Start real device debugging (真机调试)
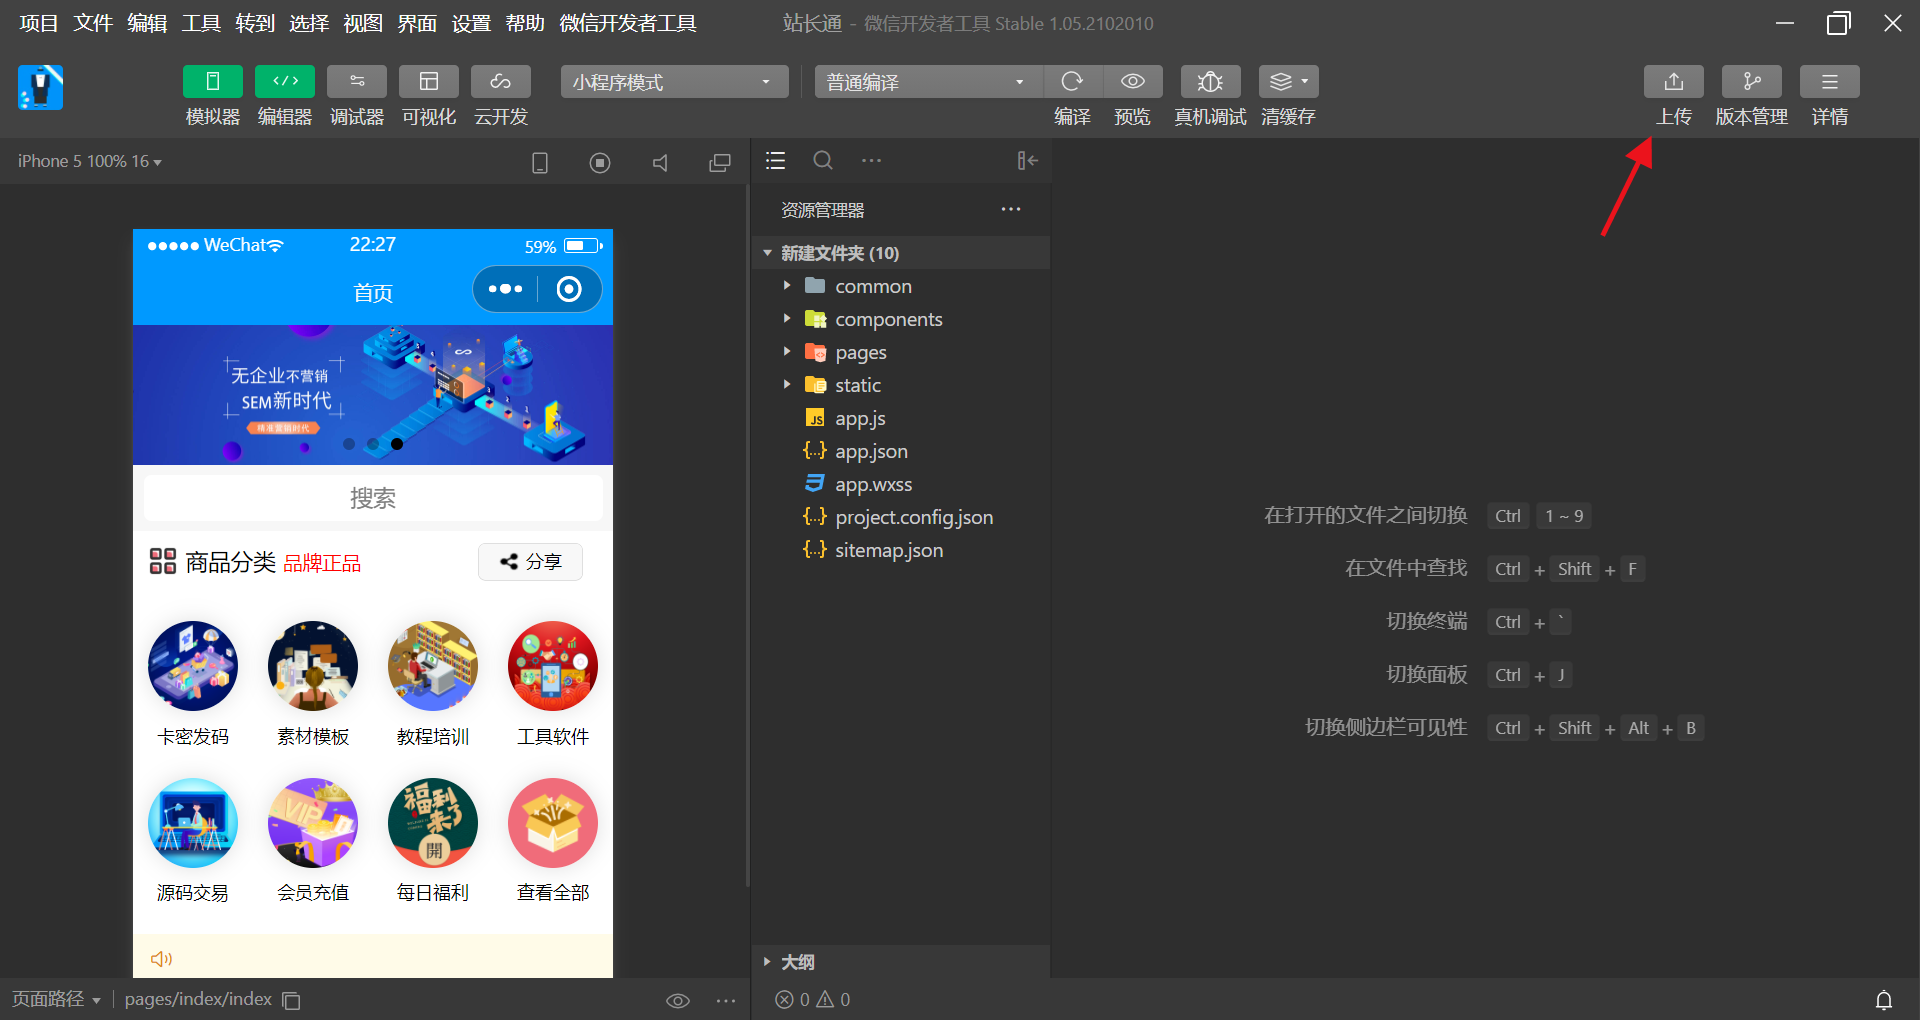Image resolution: width=1920 pixels, height=1020 pixels. coord(1211,82)
